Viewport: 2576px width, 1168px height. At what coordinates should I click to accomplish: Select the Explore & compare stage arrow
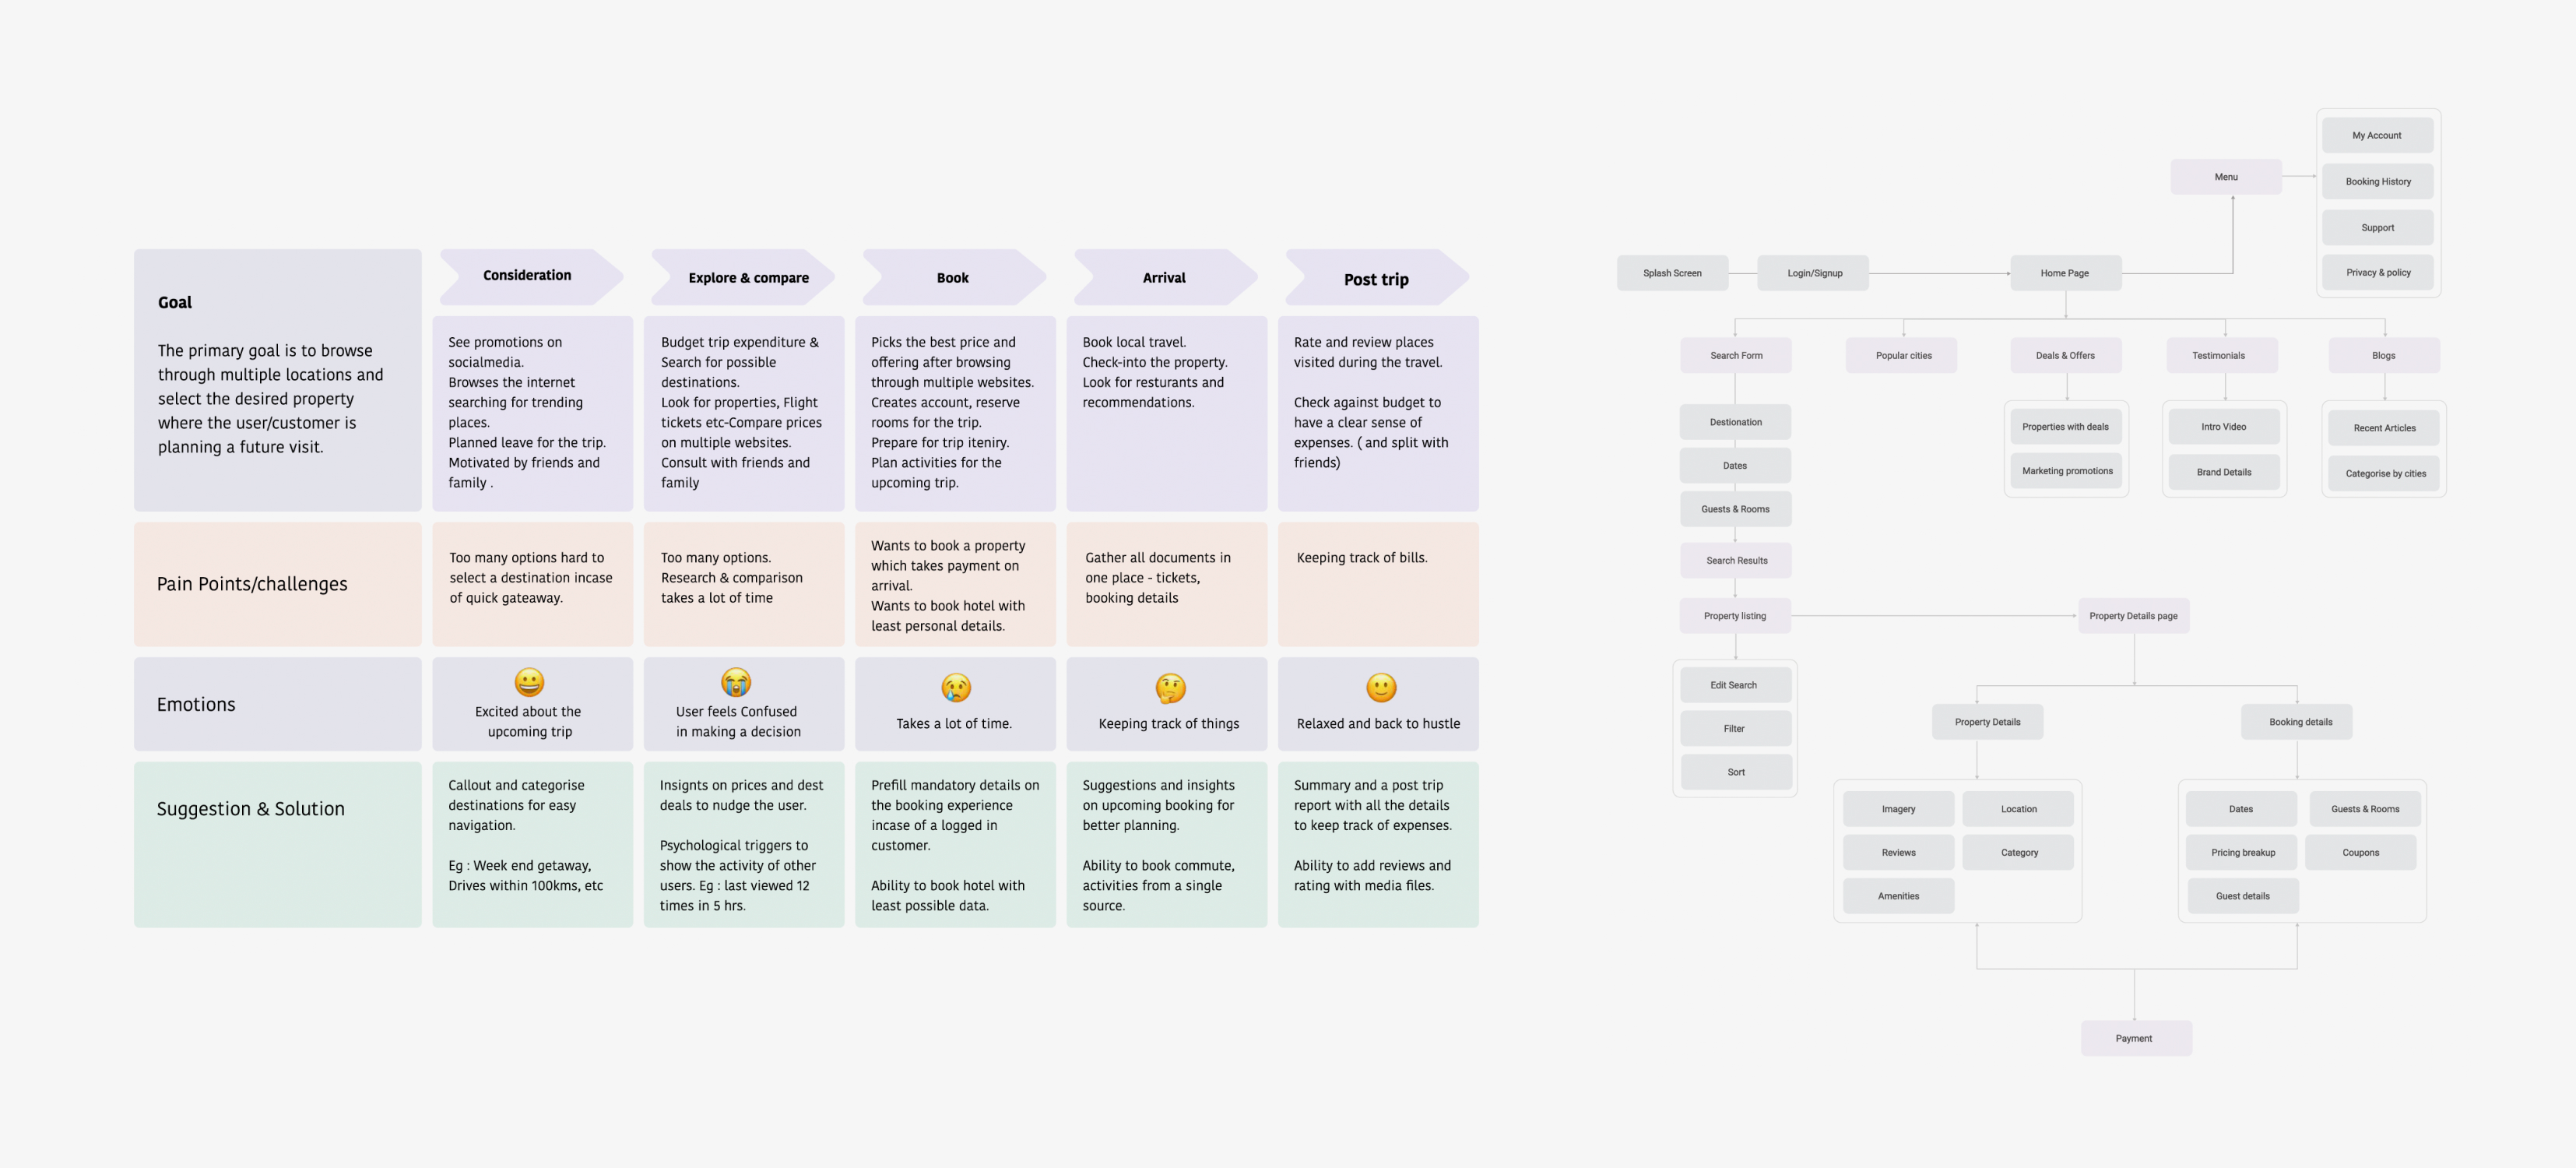click(746, 278)
